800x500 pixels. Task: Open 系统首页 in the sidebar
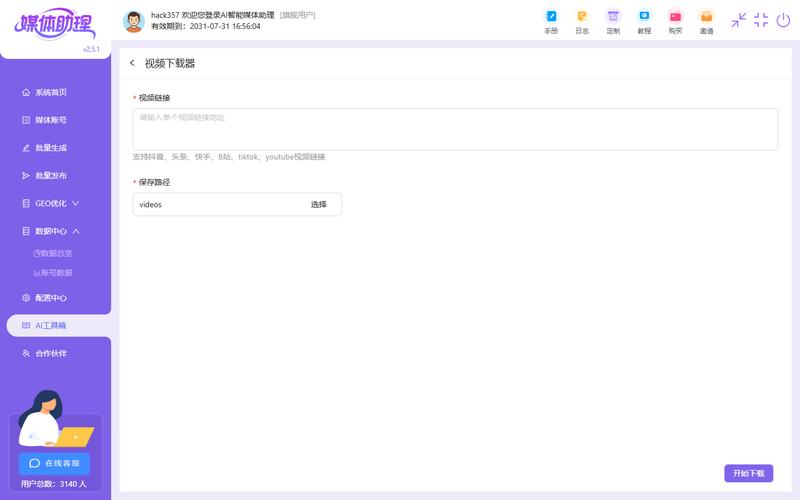pos(50,92)
